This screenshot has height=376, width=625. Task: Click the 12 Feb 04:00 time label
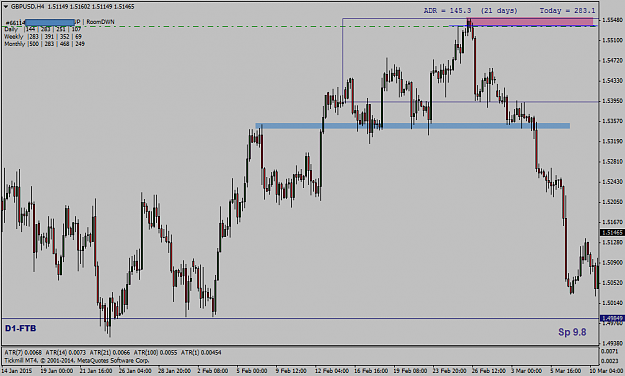332,371
